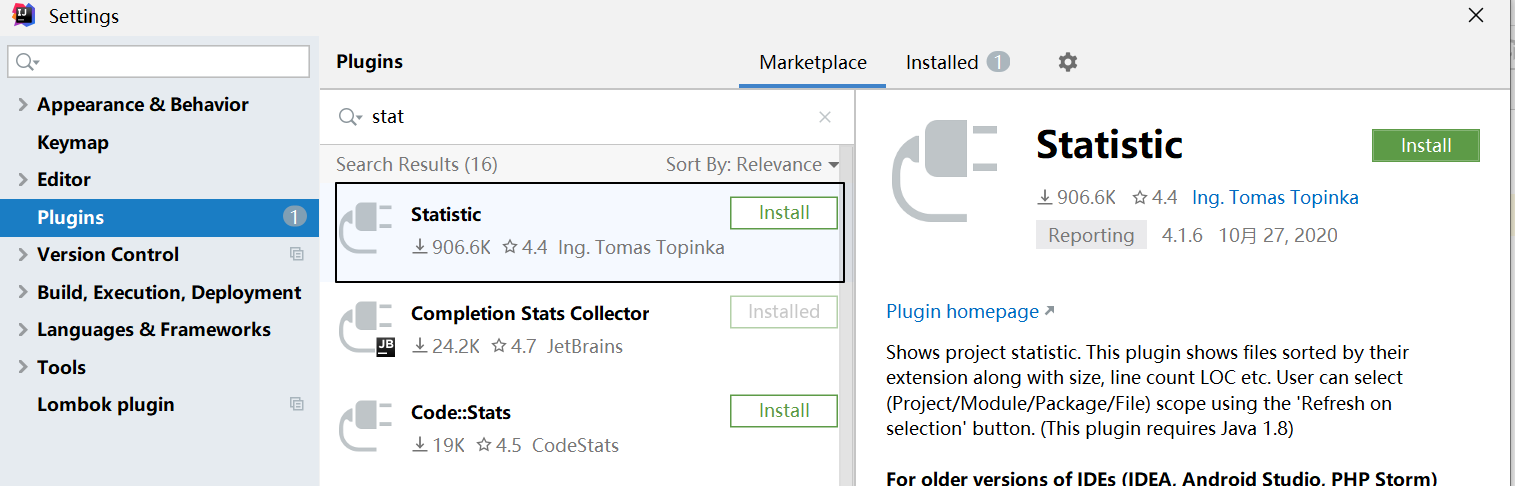Screen dimensions: 1515x486
Task: Open the Plugin homepage link
Action: (x=962, y=312)
